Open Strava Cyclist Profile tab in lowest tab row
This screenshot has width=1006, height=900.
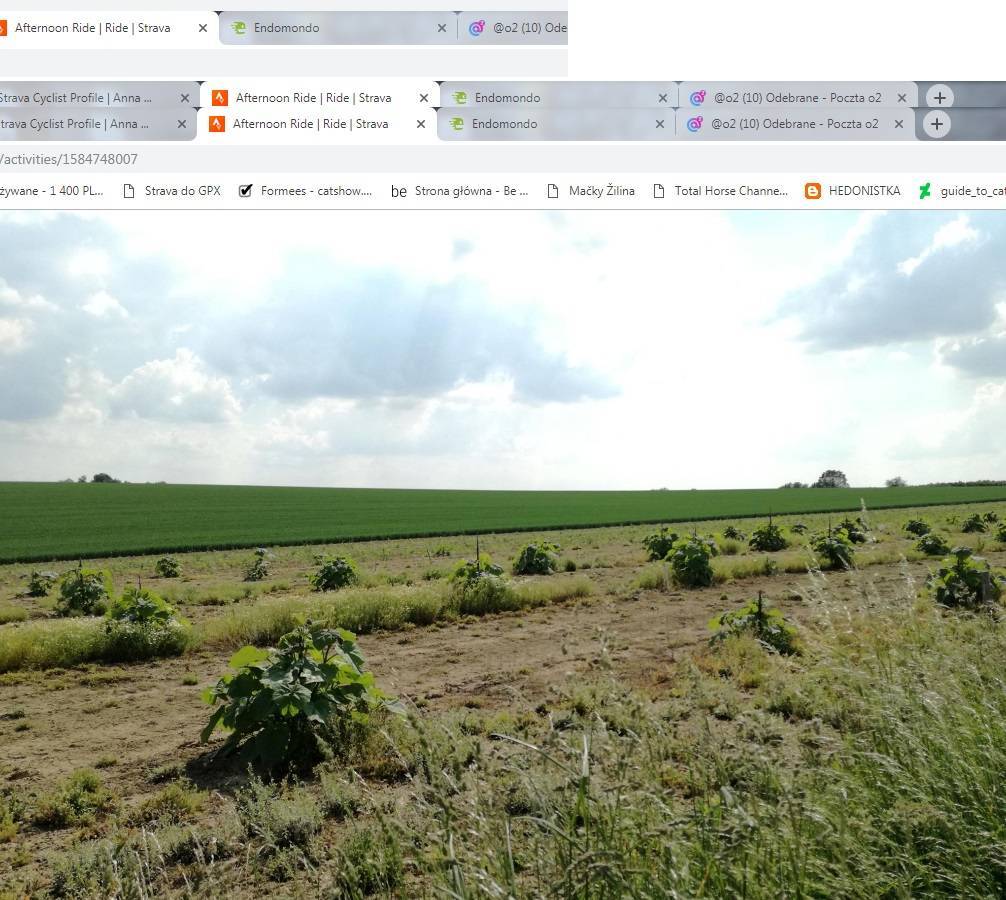coord(75,124)
